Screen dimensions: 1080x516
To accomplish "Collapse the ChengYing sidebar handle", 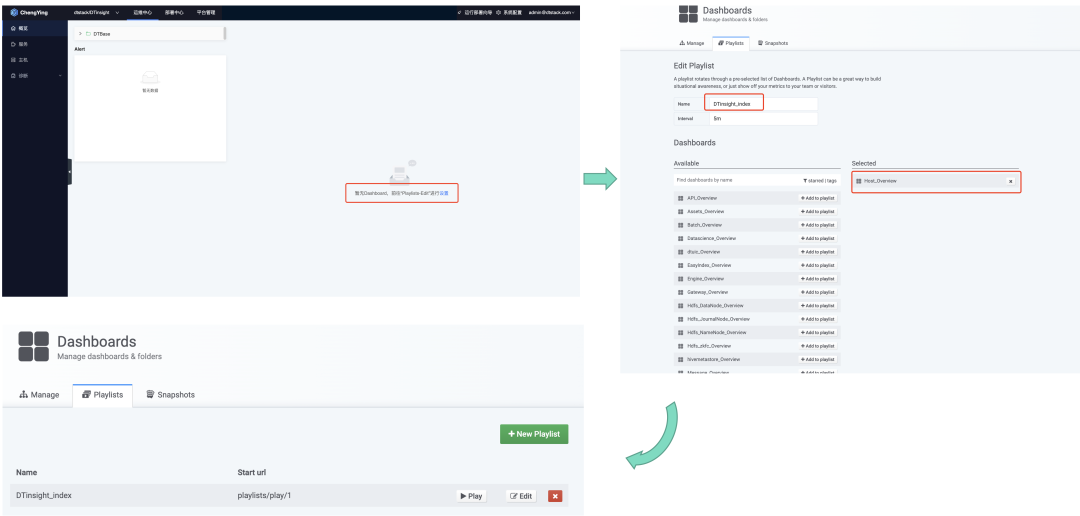I will [x=70, y=172].
